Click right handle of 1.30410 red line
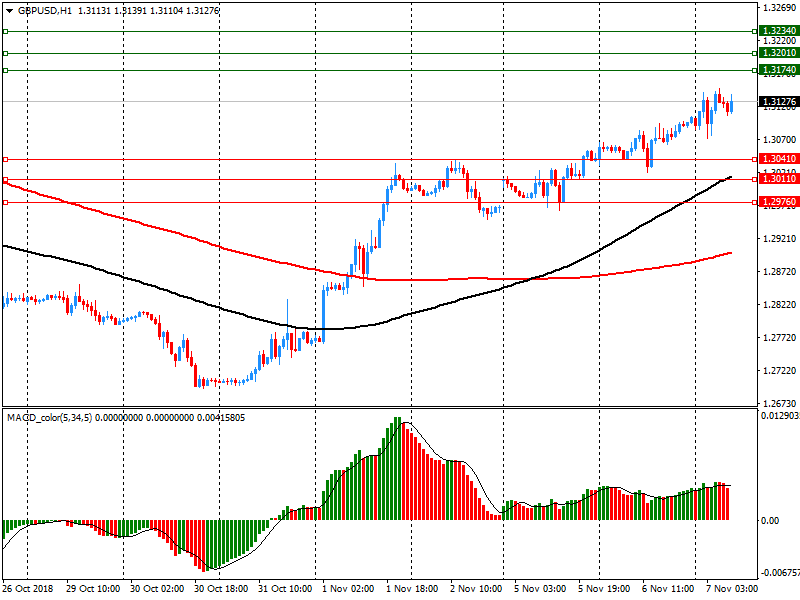This screenshot has width=800, height=600. pos(755,160)
